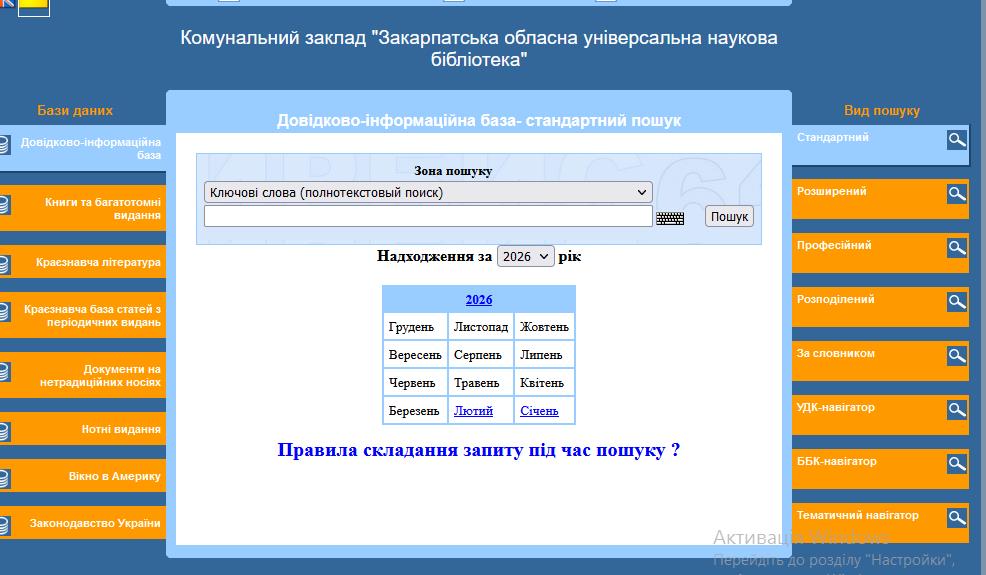Click the 2026 year header link
This screenshot has width=986, height=575.
coord(479,300)
